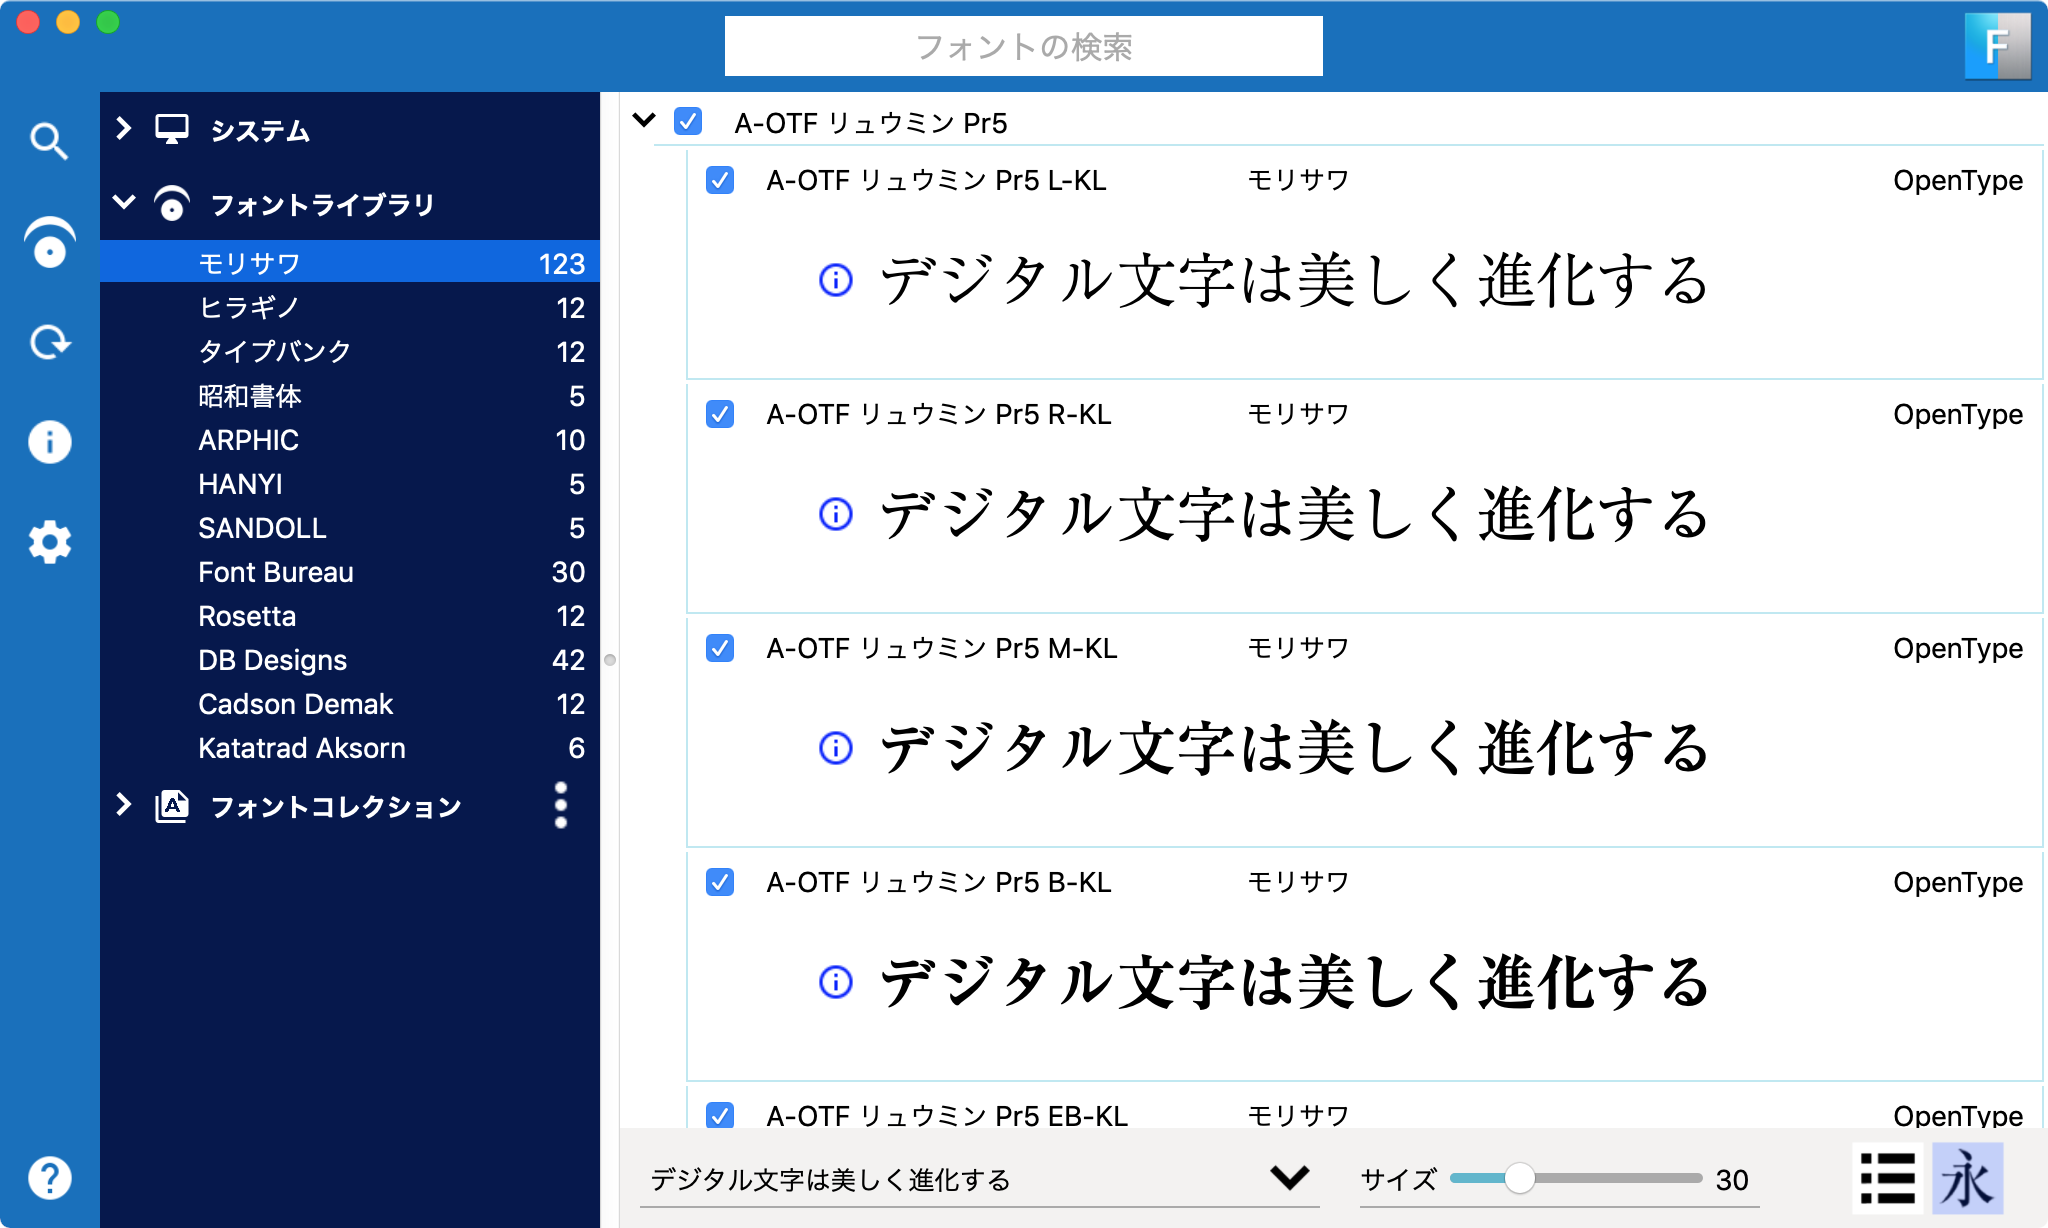Select ヒラギノ in the library list

[x=350, y=307]
